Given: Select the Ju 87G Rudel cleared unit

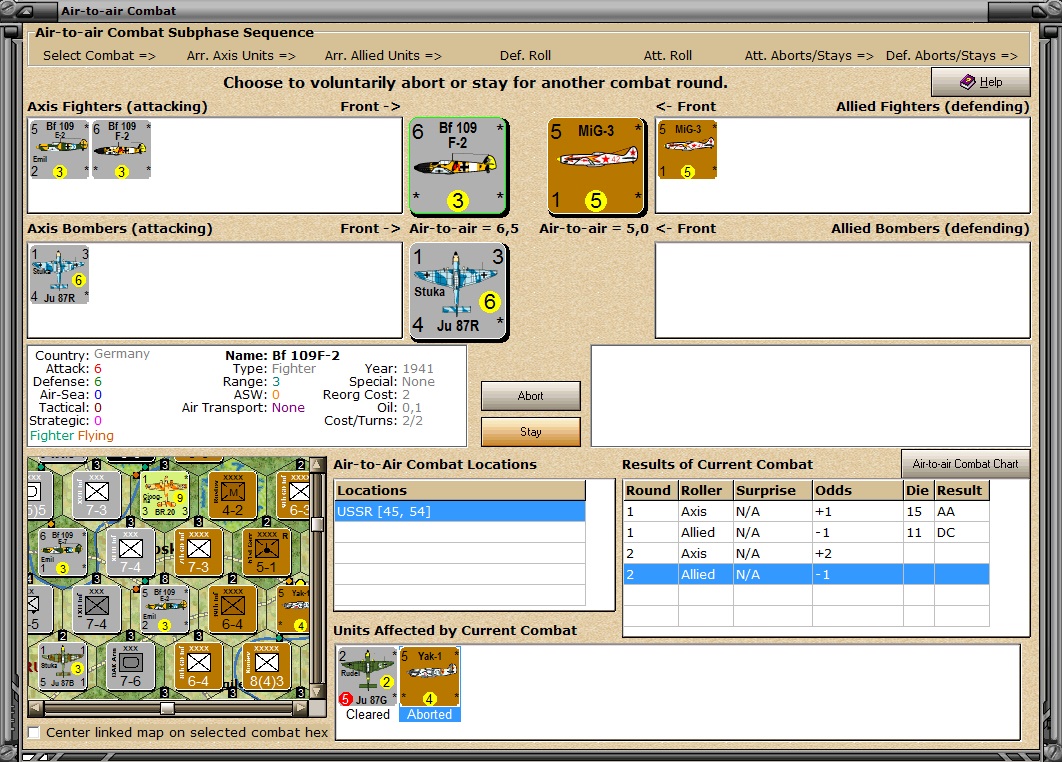Looking at the screenshot, I should [367, 677].
